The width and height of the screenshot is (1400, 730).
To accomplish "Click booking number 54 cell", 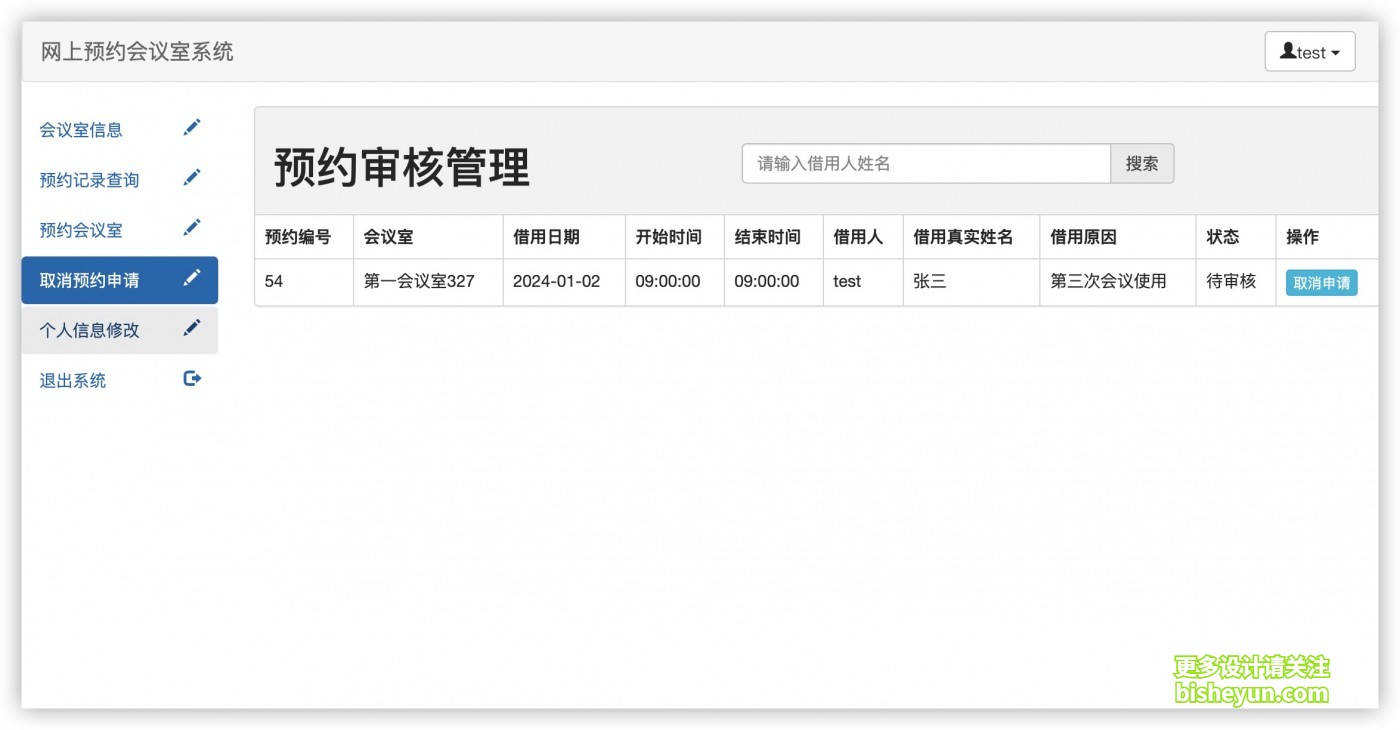I will 304,282.
